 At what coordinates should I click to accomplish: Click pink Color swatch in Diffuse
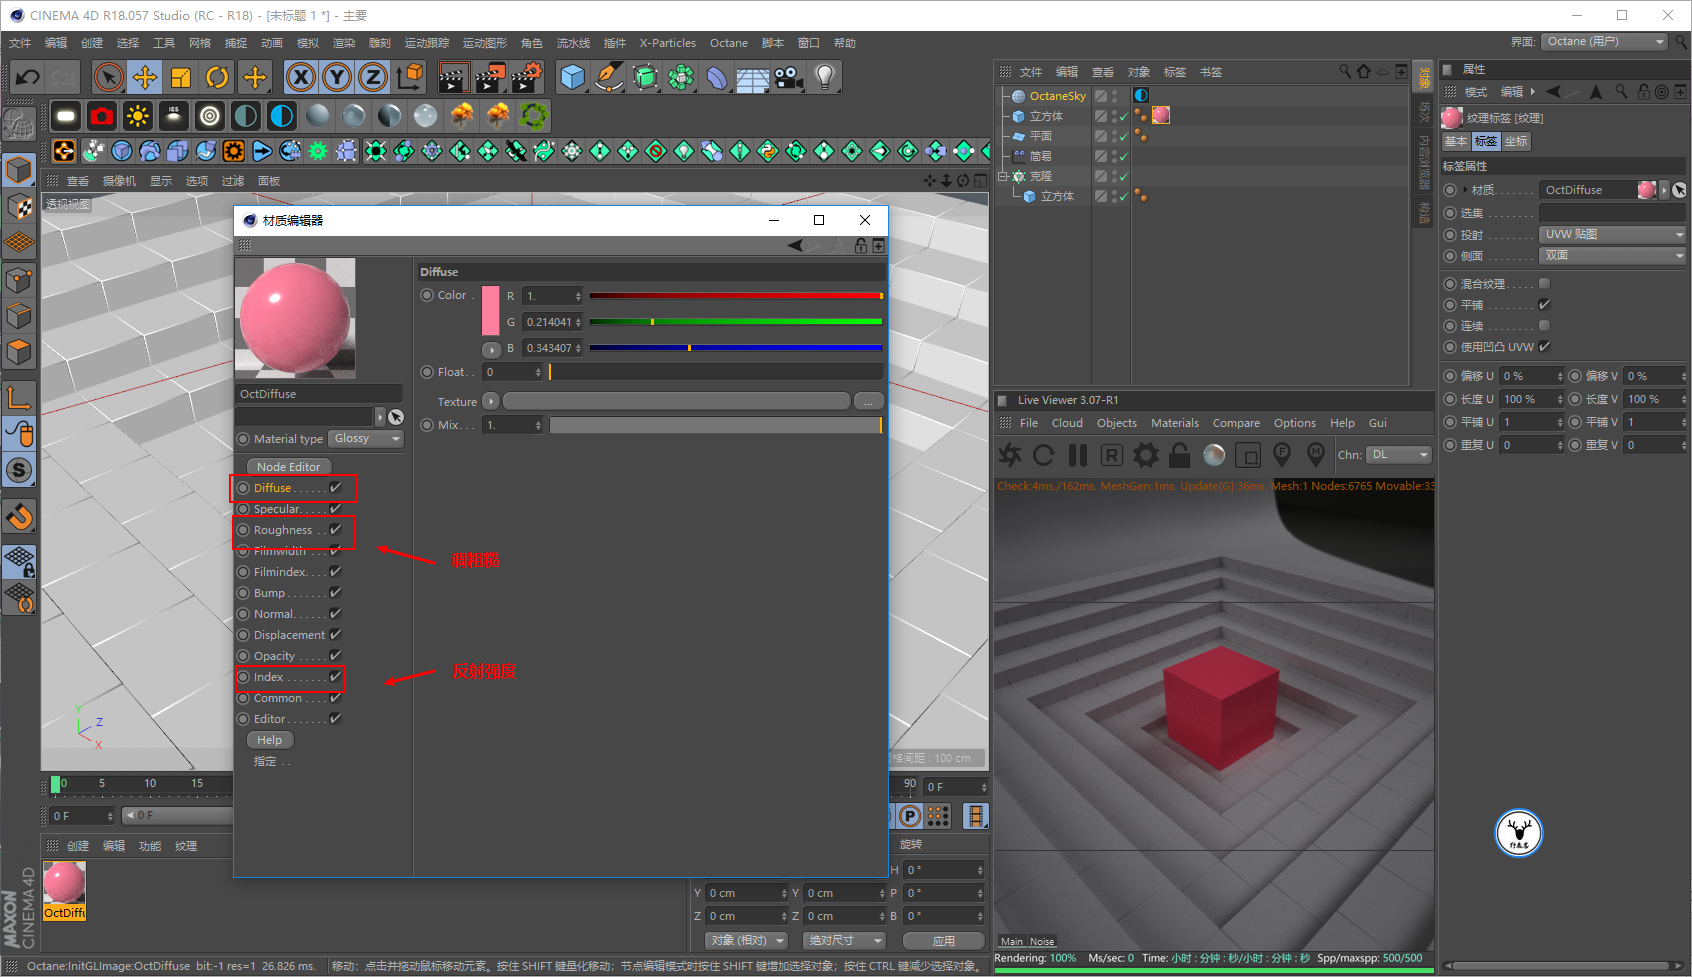click(490, 311)
